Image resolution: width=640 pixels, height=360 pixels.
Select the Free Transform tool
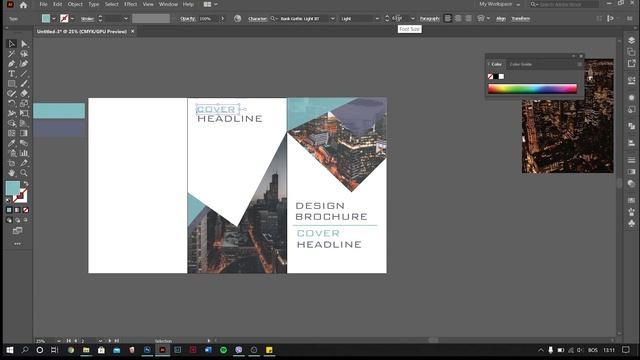click(x=24, y=113)
